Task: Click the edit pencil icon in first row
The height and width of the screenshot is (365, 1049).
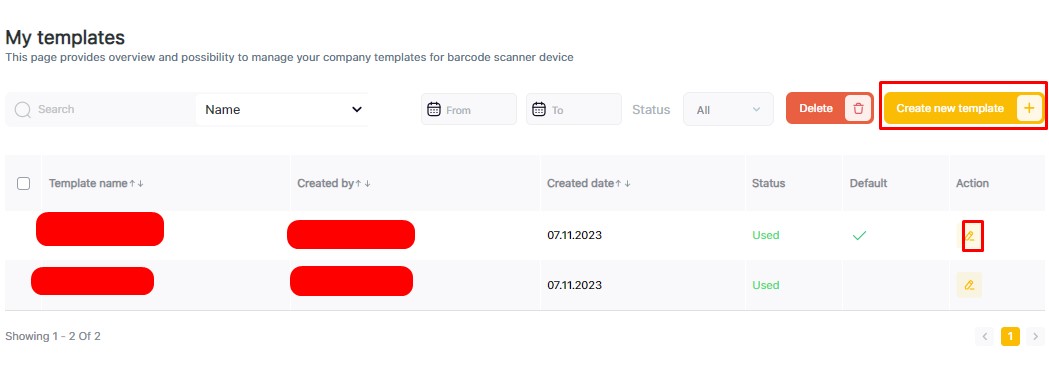Action: tap(969, 236)
